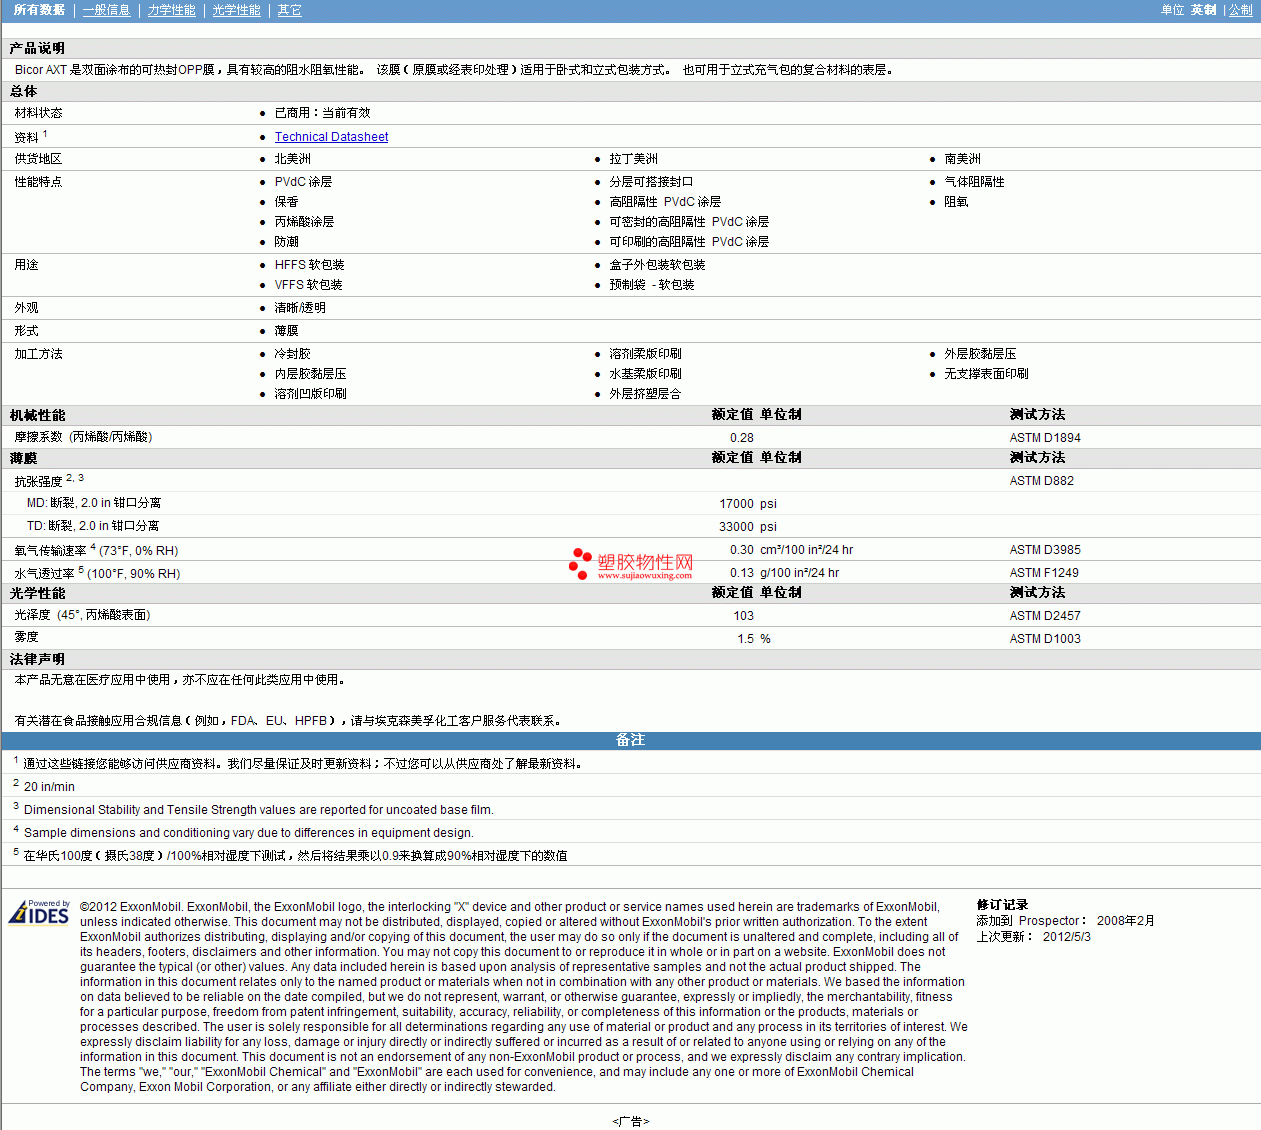Viewport: 1261px width, 1130px height.
Task: Click ASTM D1894 test method text
Action: tap(1045, 438)
